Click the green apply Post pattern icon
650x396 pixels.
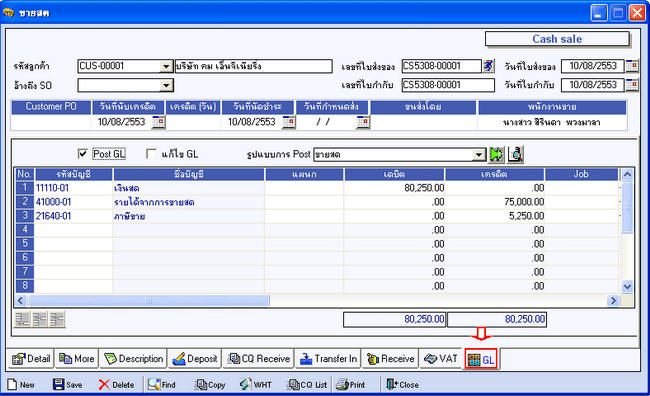tap(497, 154)
